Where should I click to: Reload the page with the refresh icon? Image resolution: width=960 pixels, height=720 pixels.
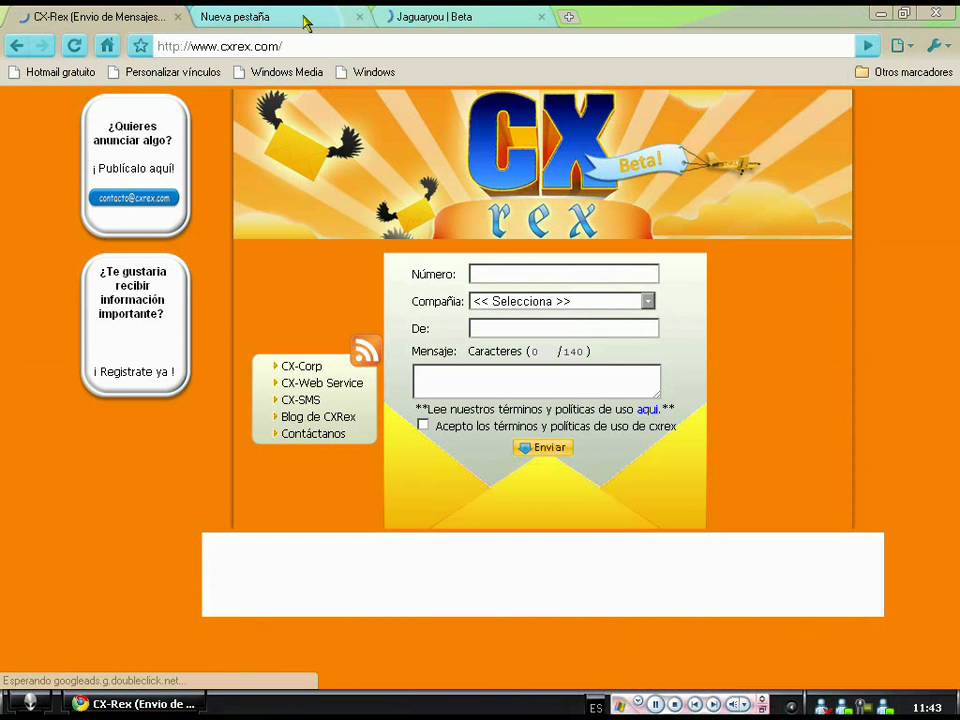coord(74,45)
